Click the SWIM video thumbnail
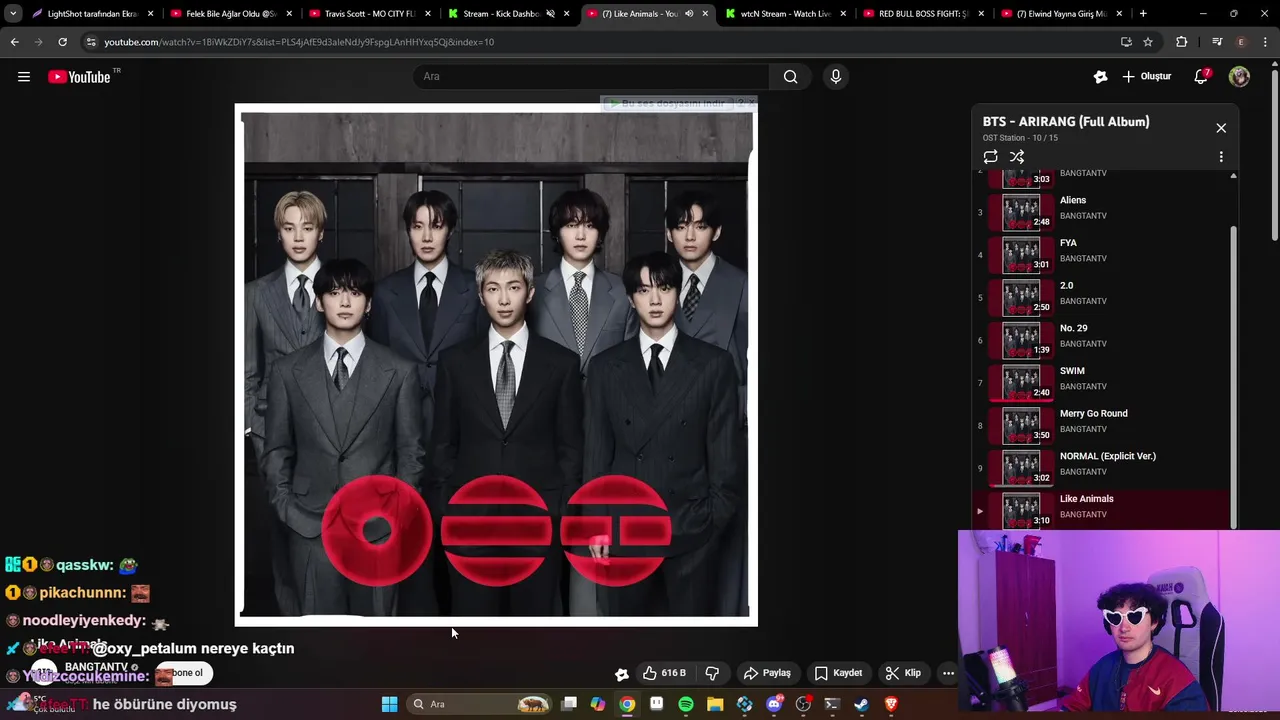Image resolution: width=1280 pixels, height=720 pixels. click(x=1021, y=382)
